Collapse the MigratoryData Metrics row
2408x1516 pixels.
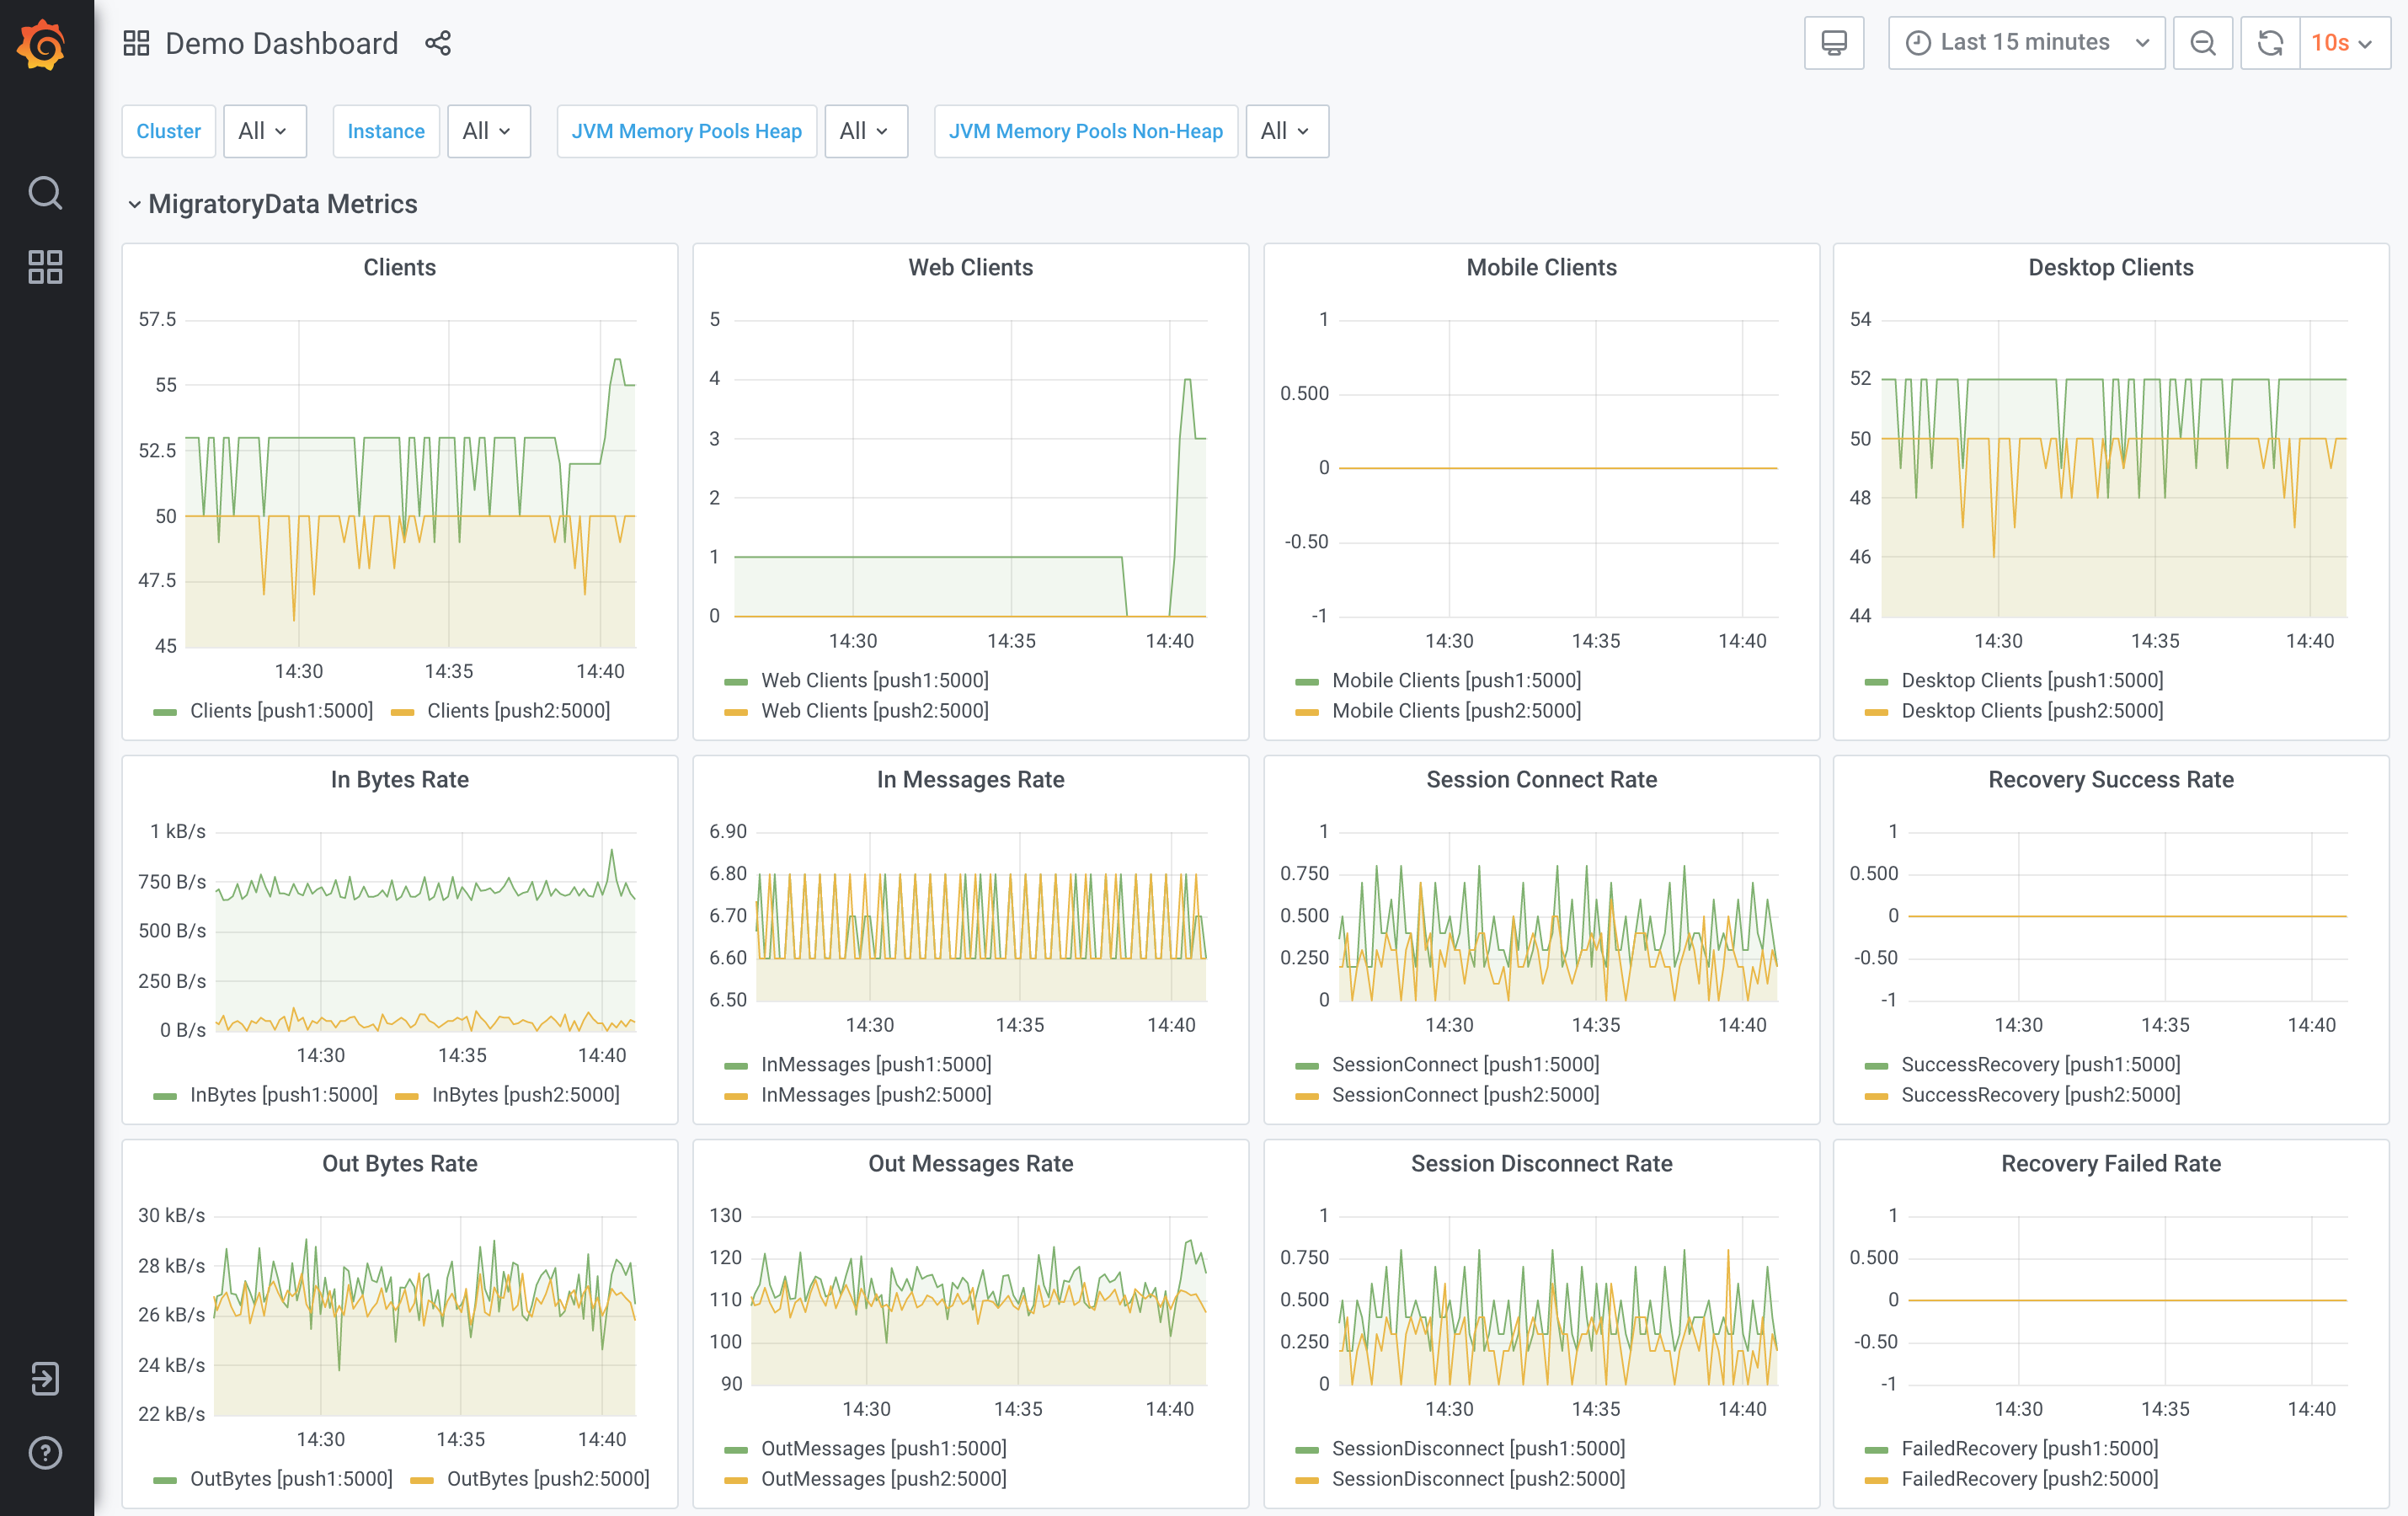tap(282, 204)
